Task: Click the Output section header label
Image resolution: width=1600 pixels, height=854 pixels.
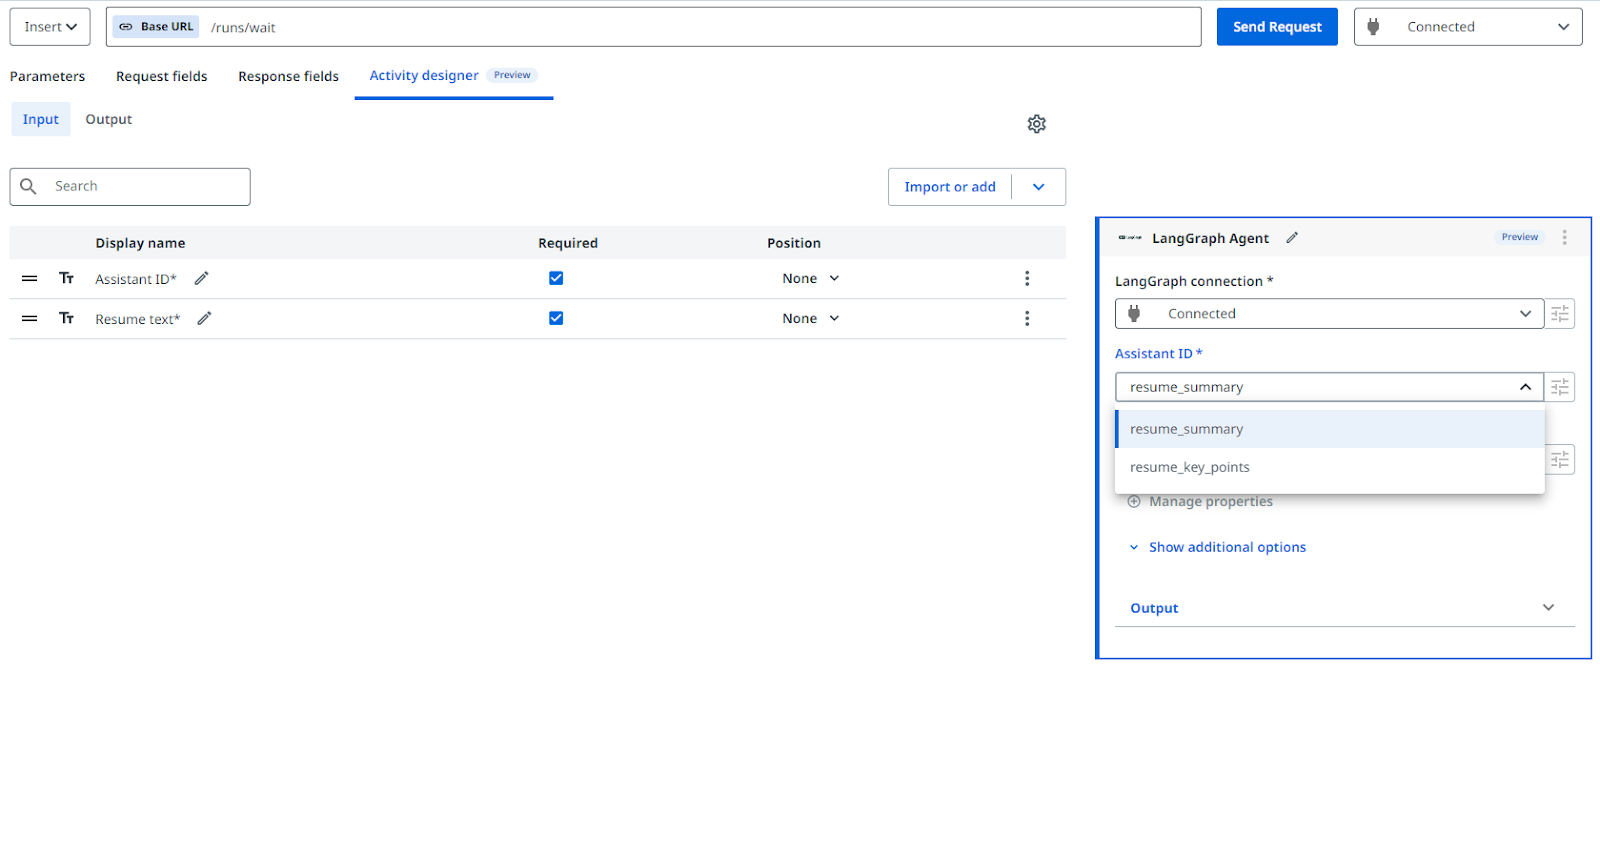Action: point(1154,608)
